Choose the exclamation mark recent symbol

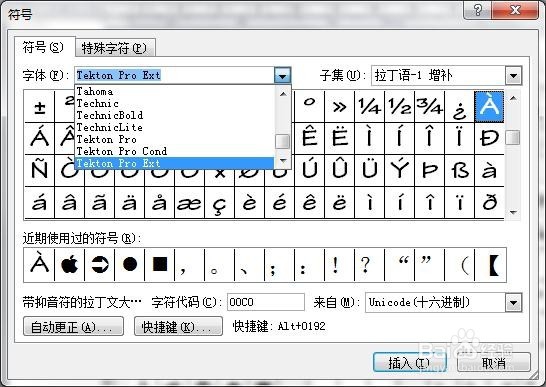[x=340, y=265]
